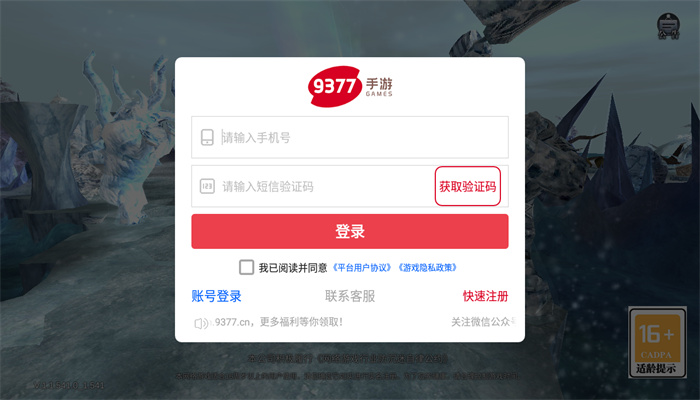Click the 适龄提示 label under the age badge
This screenshot has width=700, height=400.
[x=656, y=369]
